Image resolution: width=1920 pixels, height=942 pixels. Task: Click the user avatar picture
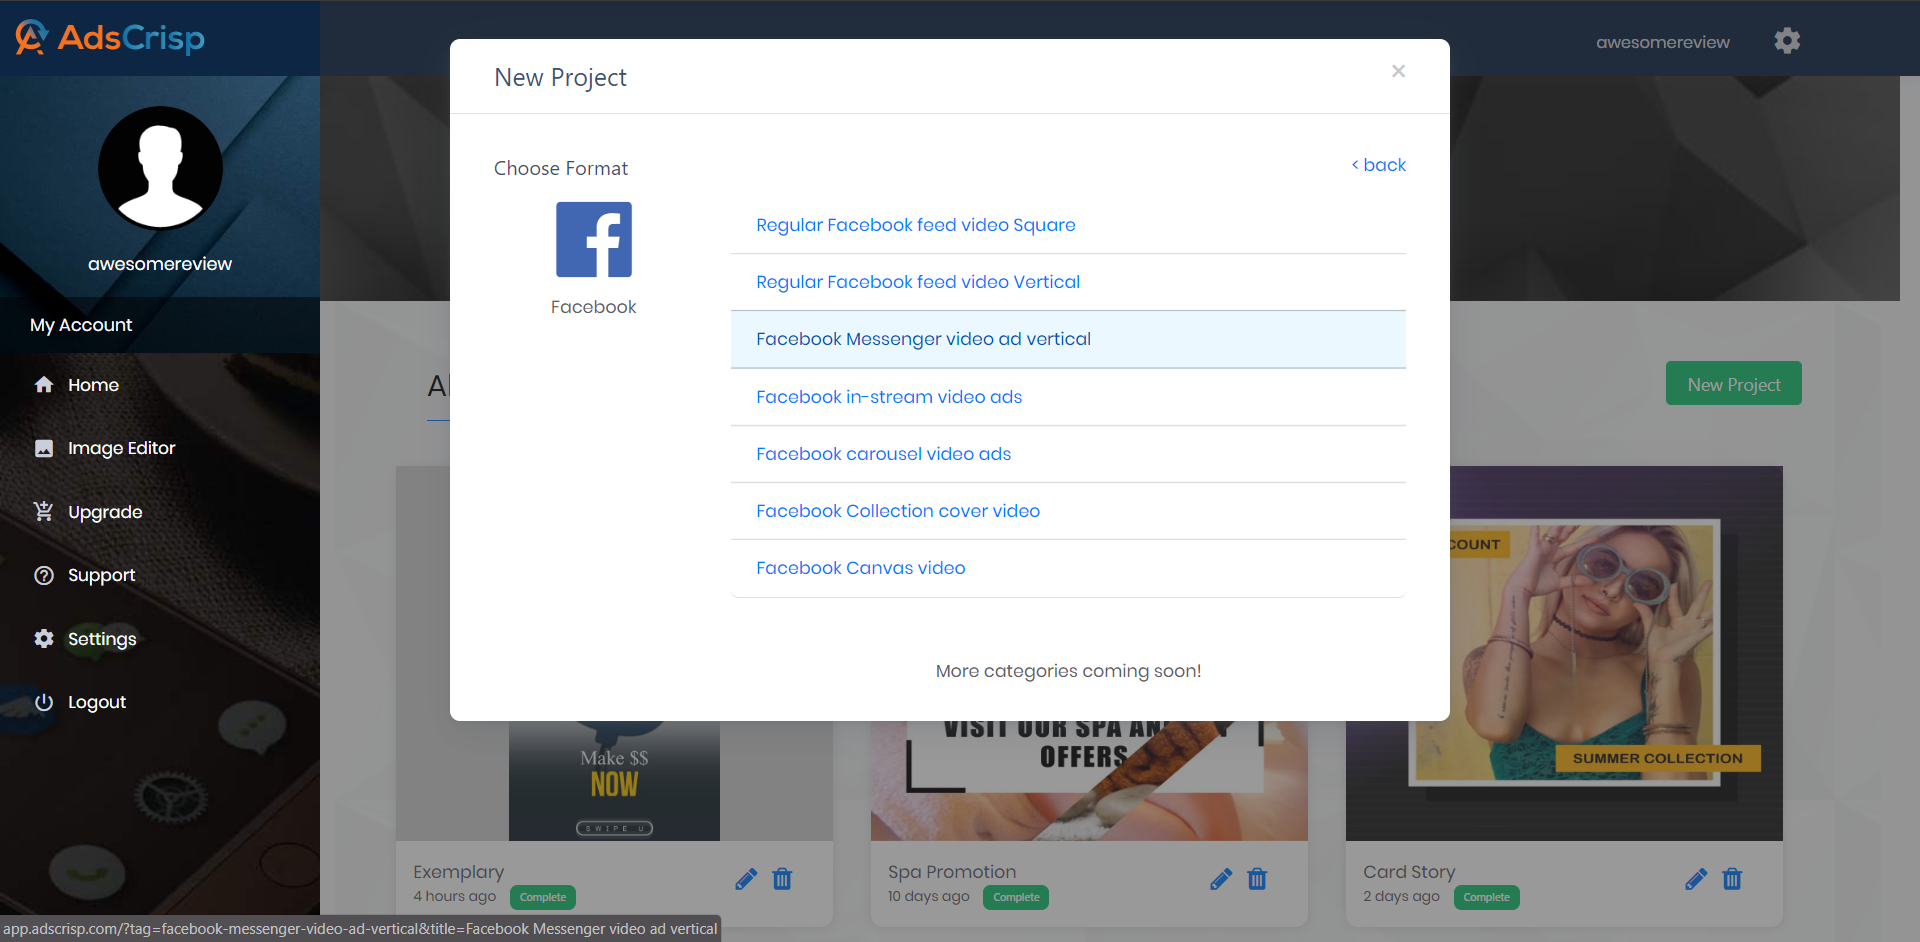point(160,168)
